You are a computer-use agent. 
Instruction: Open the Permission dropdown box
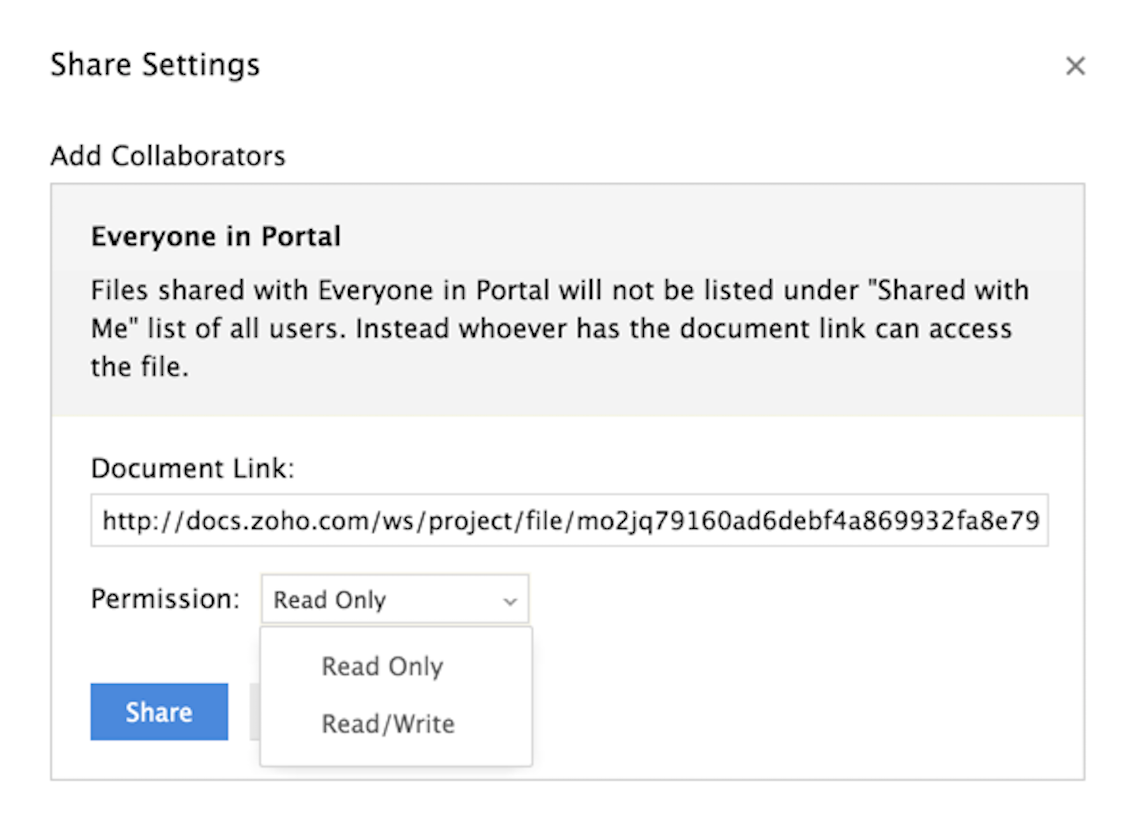[x=394, y=600]
